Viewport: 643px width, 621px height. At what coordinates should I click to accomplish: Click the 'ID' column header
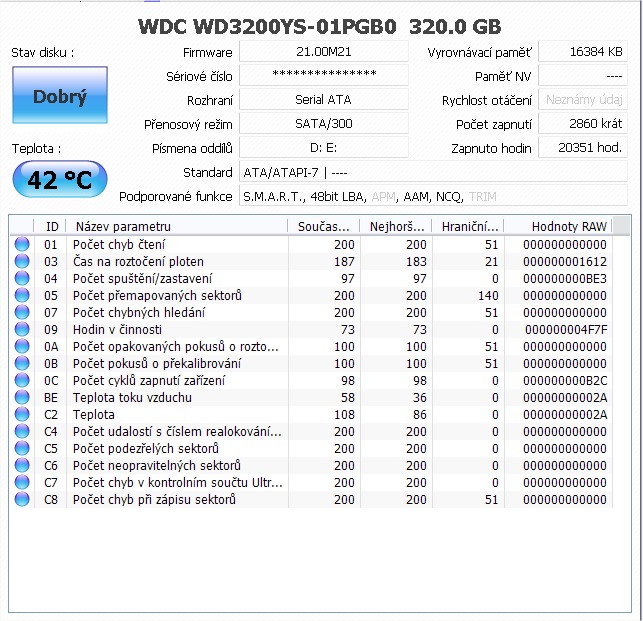[x=50, y=226]
